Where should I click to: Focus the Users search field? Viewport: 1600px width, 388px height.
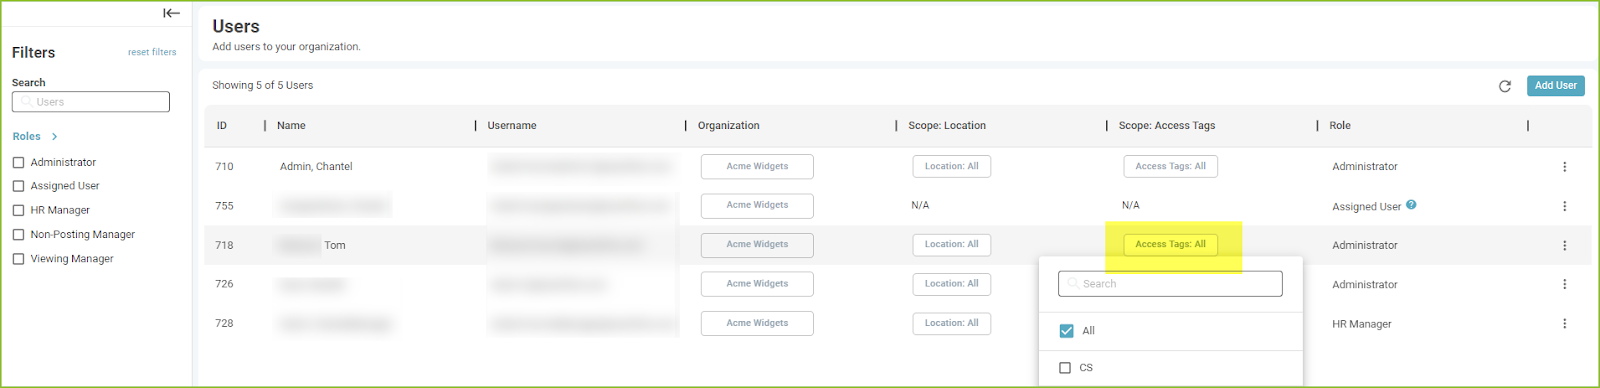point(91,102)
